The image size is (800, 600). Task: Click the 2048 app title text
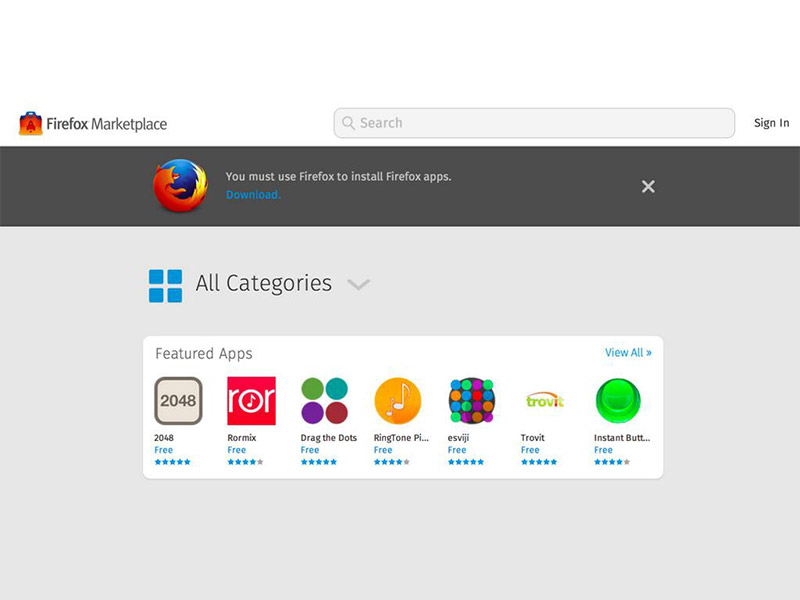[164, 438]
